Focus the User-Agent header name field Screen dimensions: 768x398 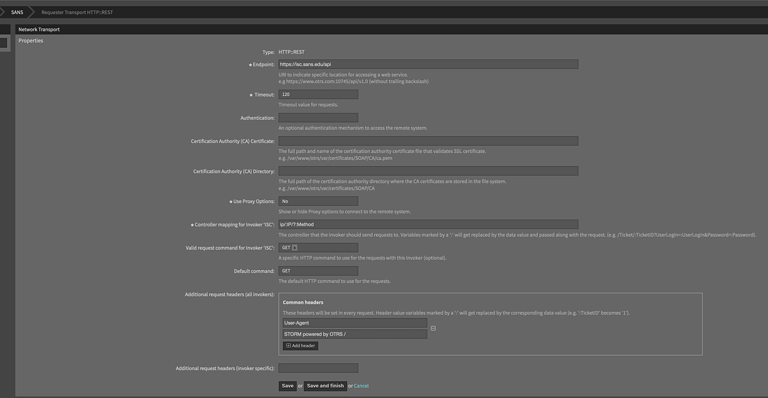(x=355, y=323)
